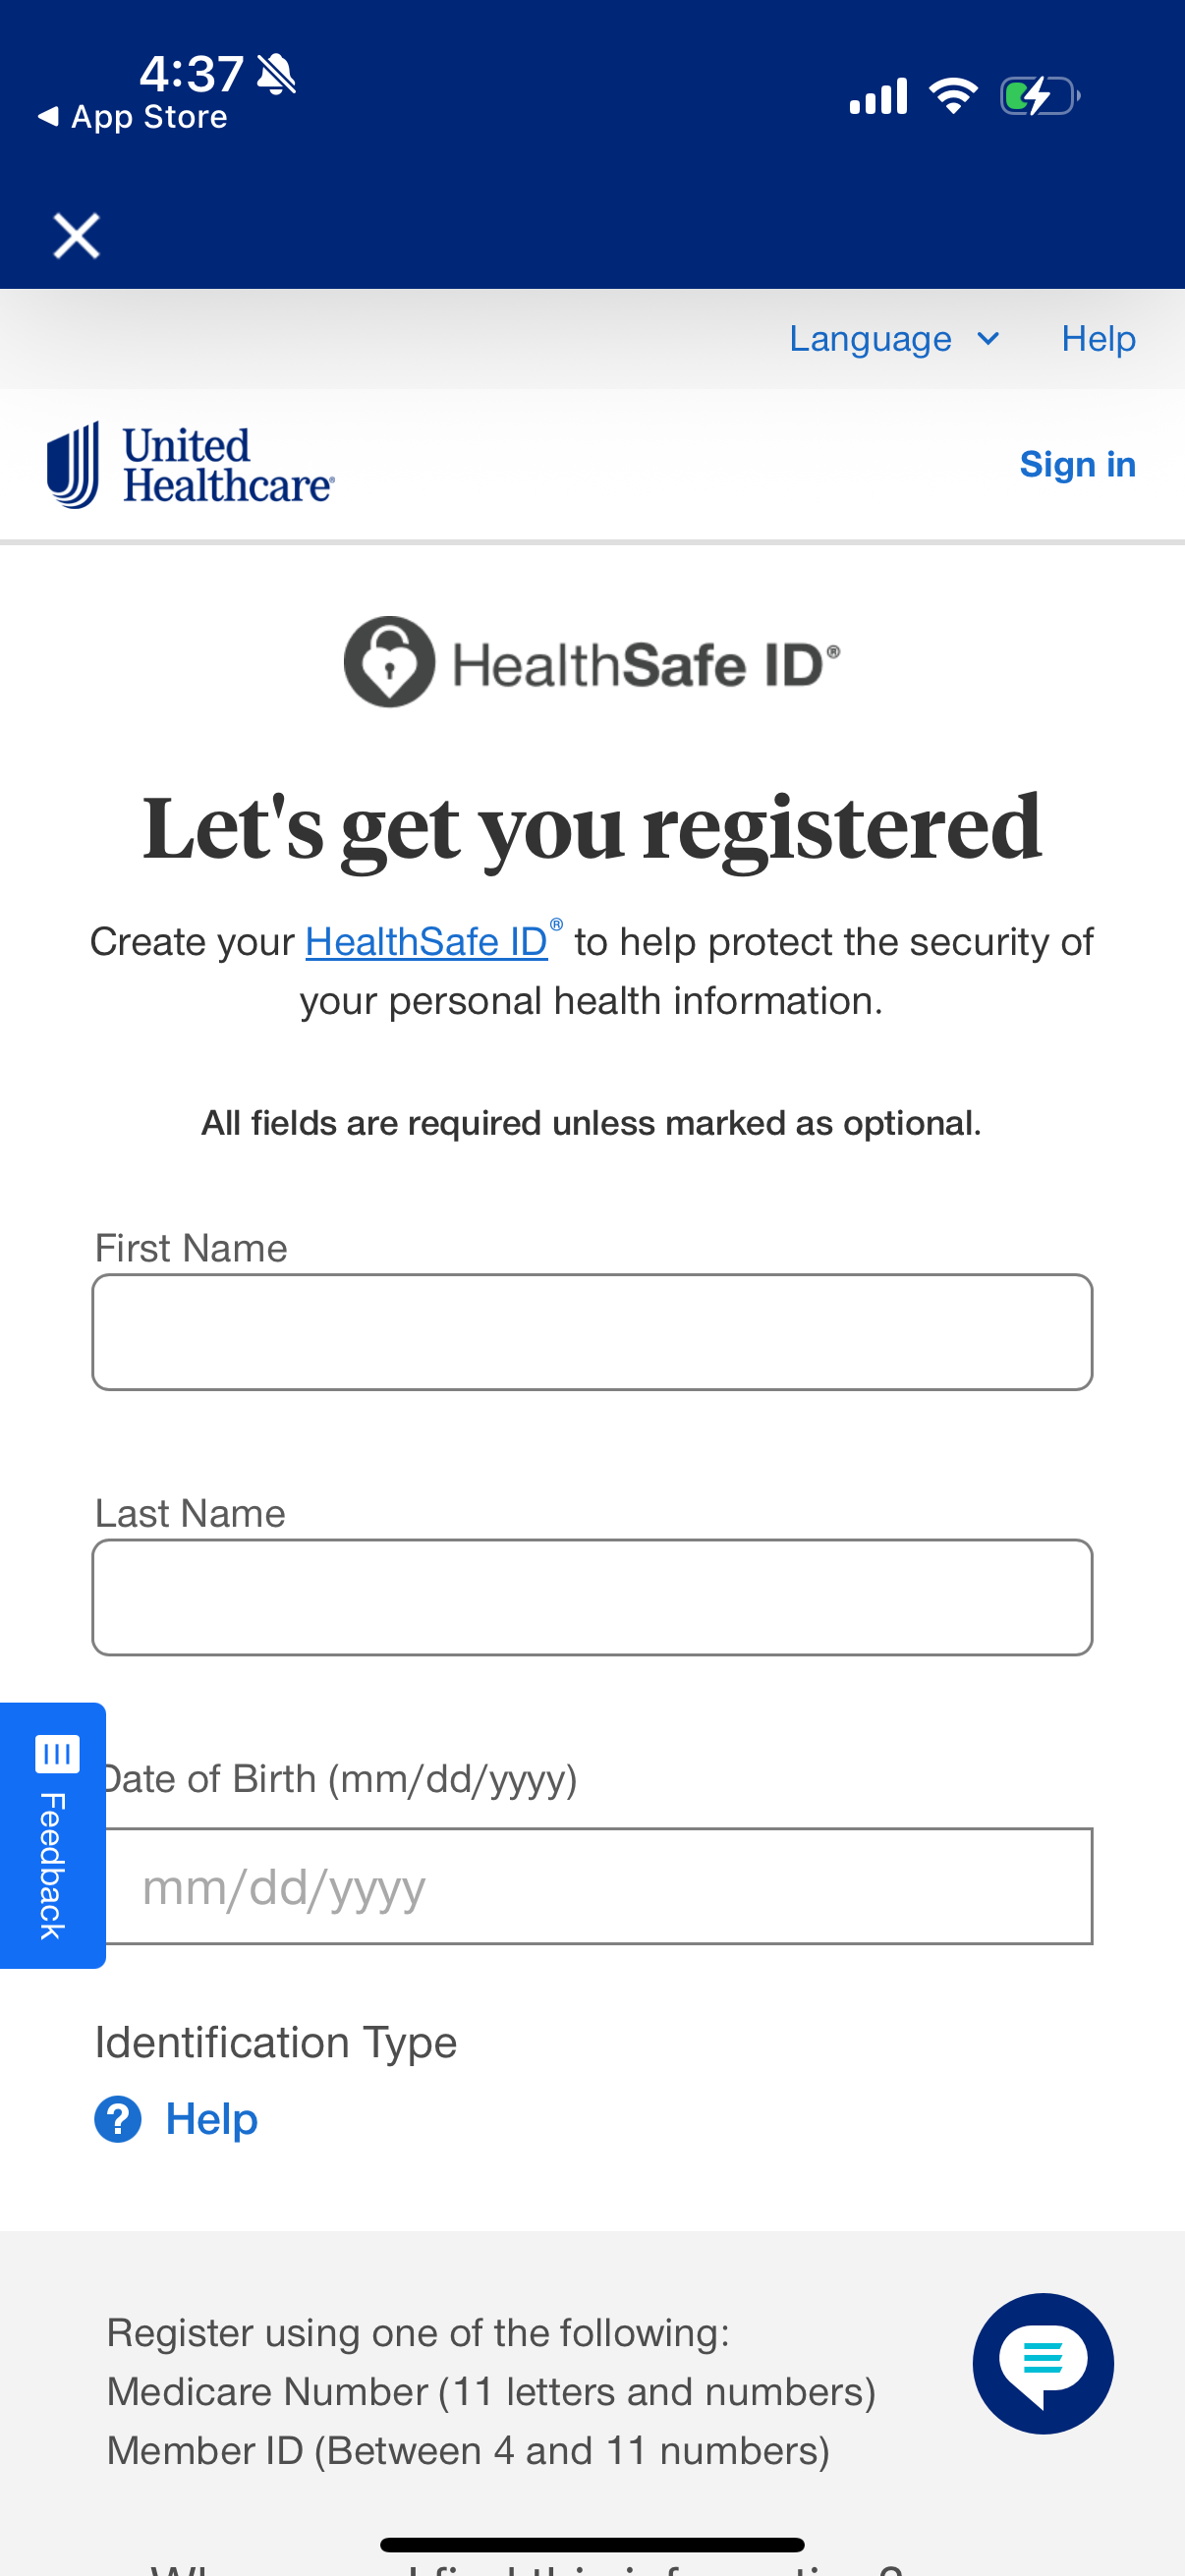1185x2576 pixels.
Task: Open the HealthSafe ID hyperlink
Action: tap(426, 941)
